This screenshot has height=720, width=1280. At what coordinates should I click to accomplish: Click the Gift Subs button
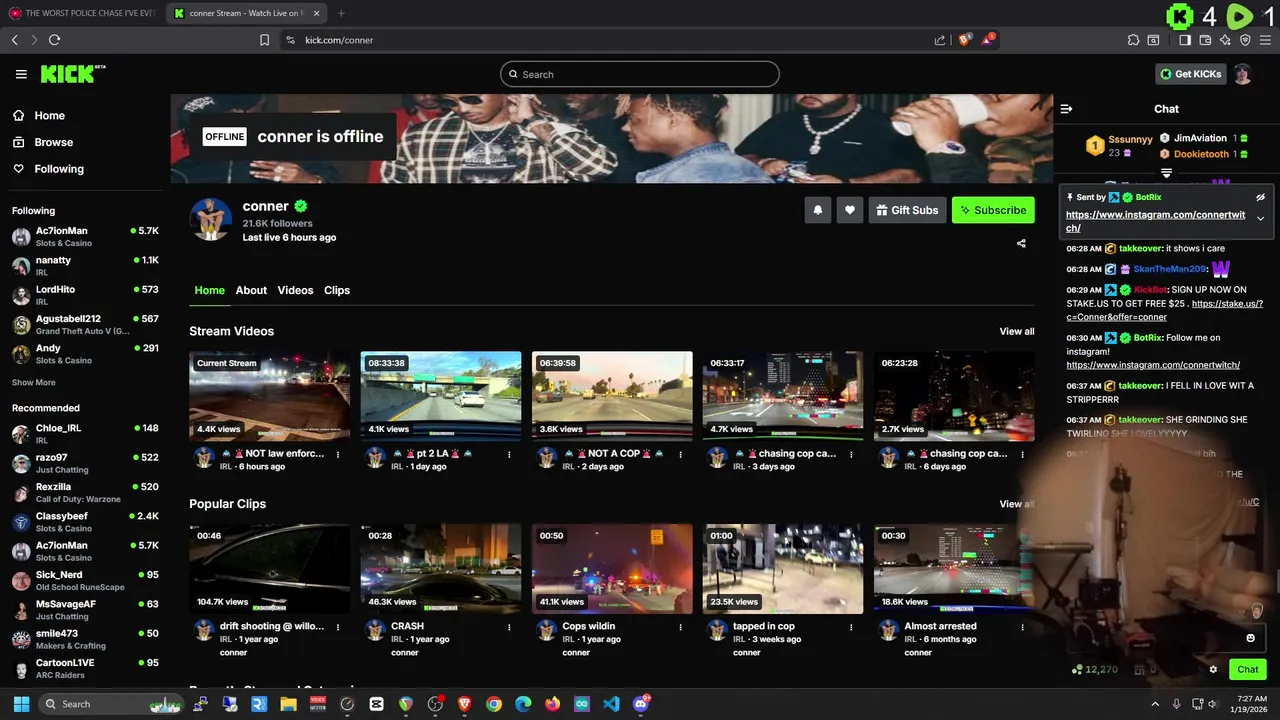click(x=908, y=210)
